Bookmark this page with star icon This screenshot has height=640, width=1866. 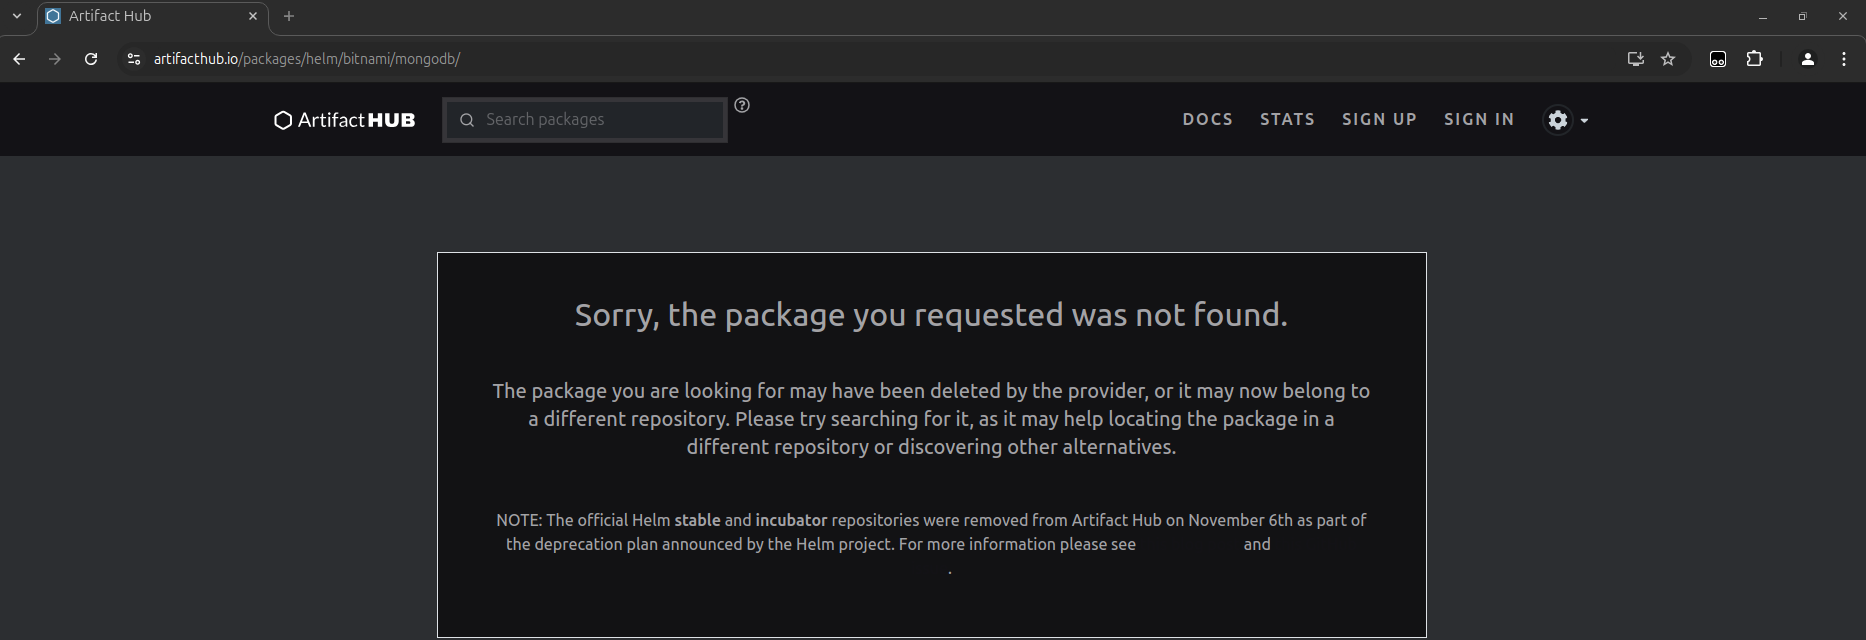[1668, 59]
